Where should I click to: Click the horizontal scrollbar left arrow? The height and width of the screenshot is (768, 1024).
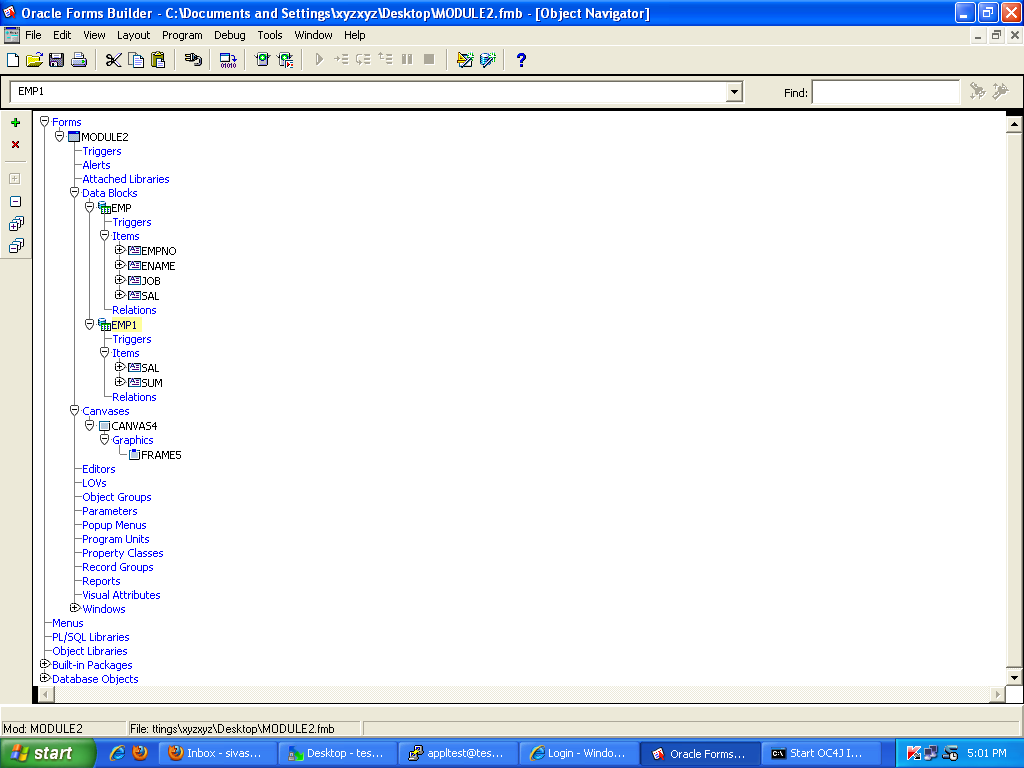point(46,694)
